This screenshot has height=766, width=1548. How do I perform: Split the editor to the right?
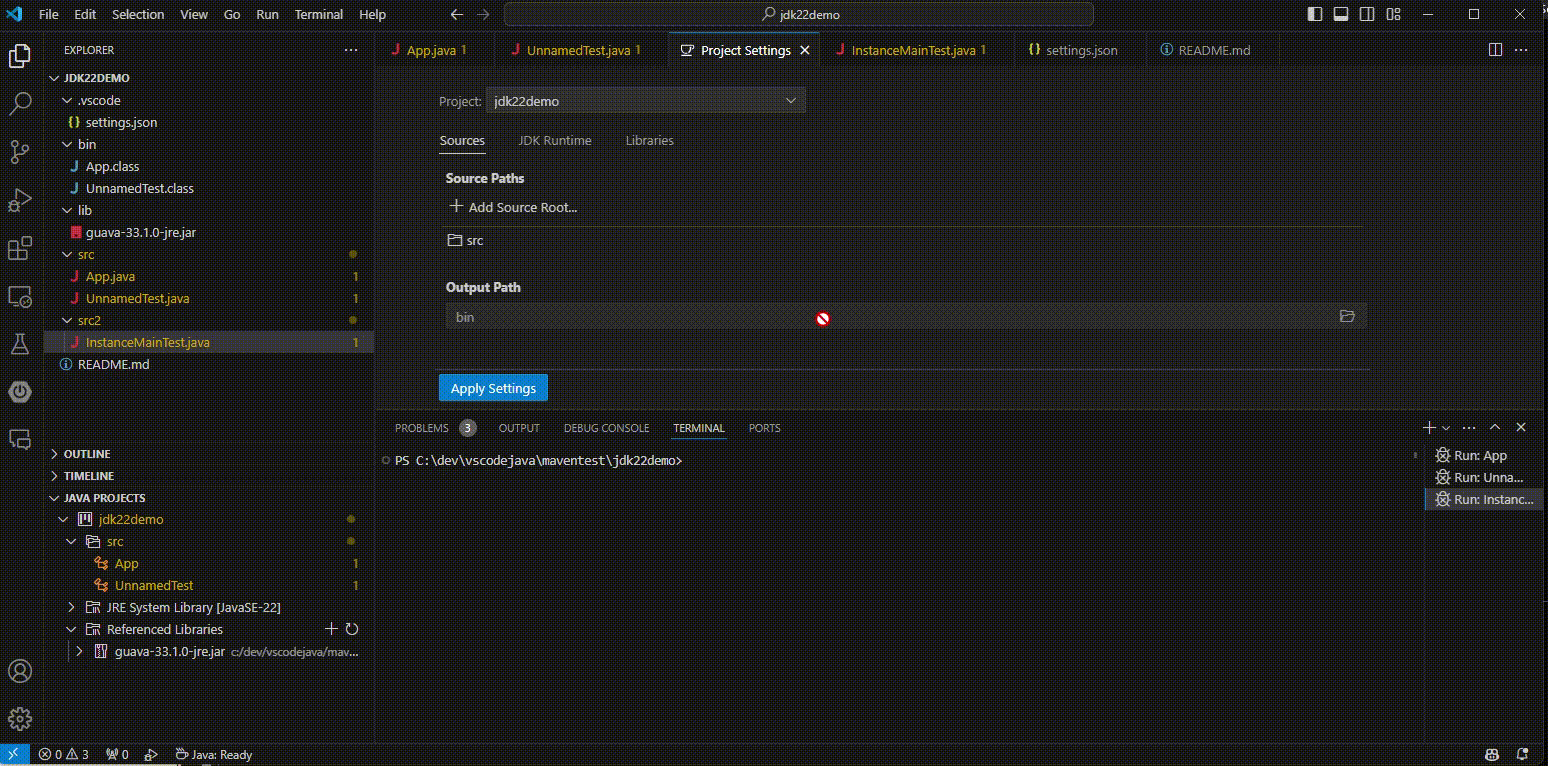(x=1495, y=50)
